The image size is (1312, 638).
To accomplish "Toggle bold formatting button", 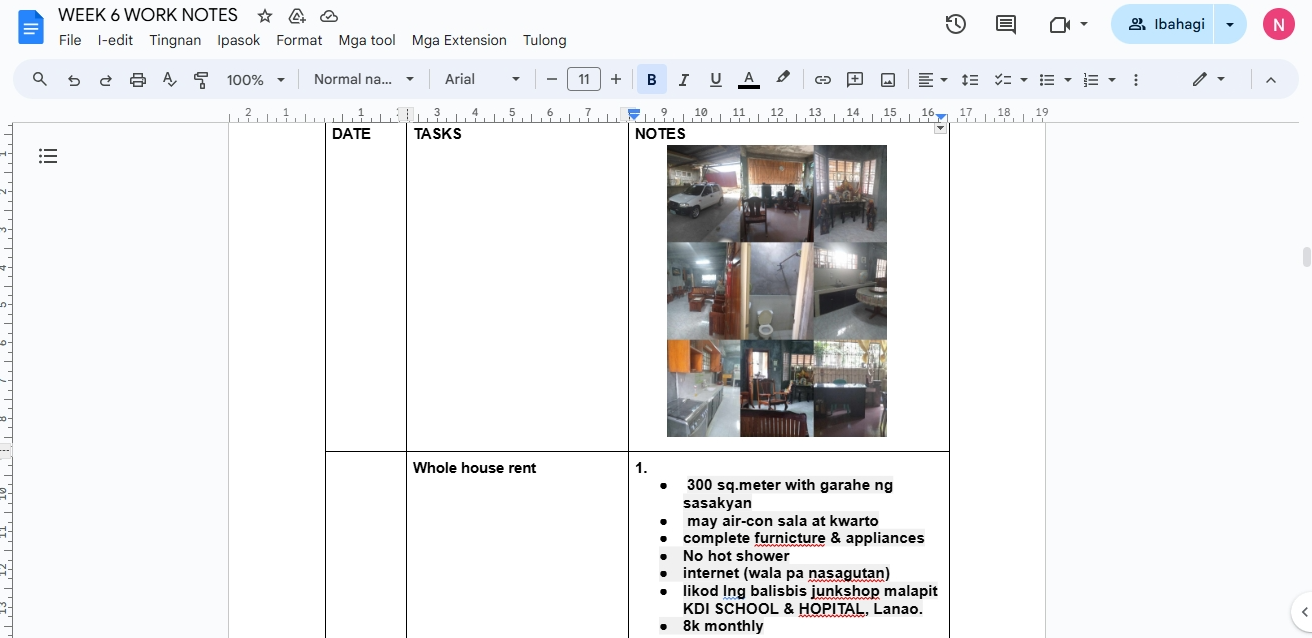I will [652, 80].
